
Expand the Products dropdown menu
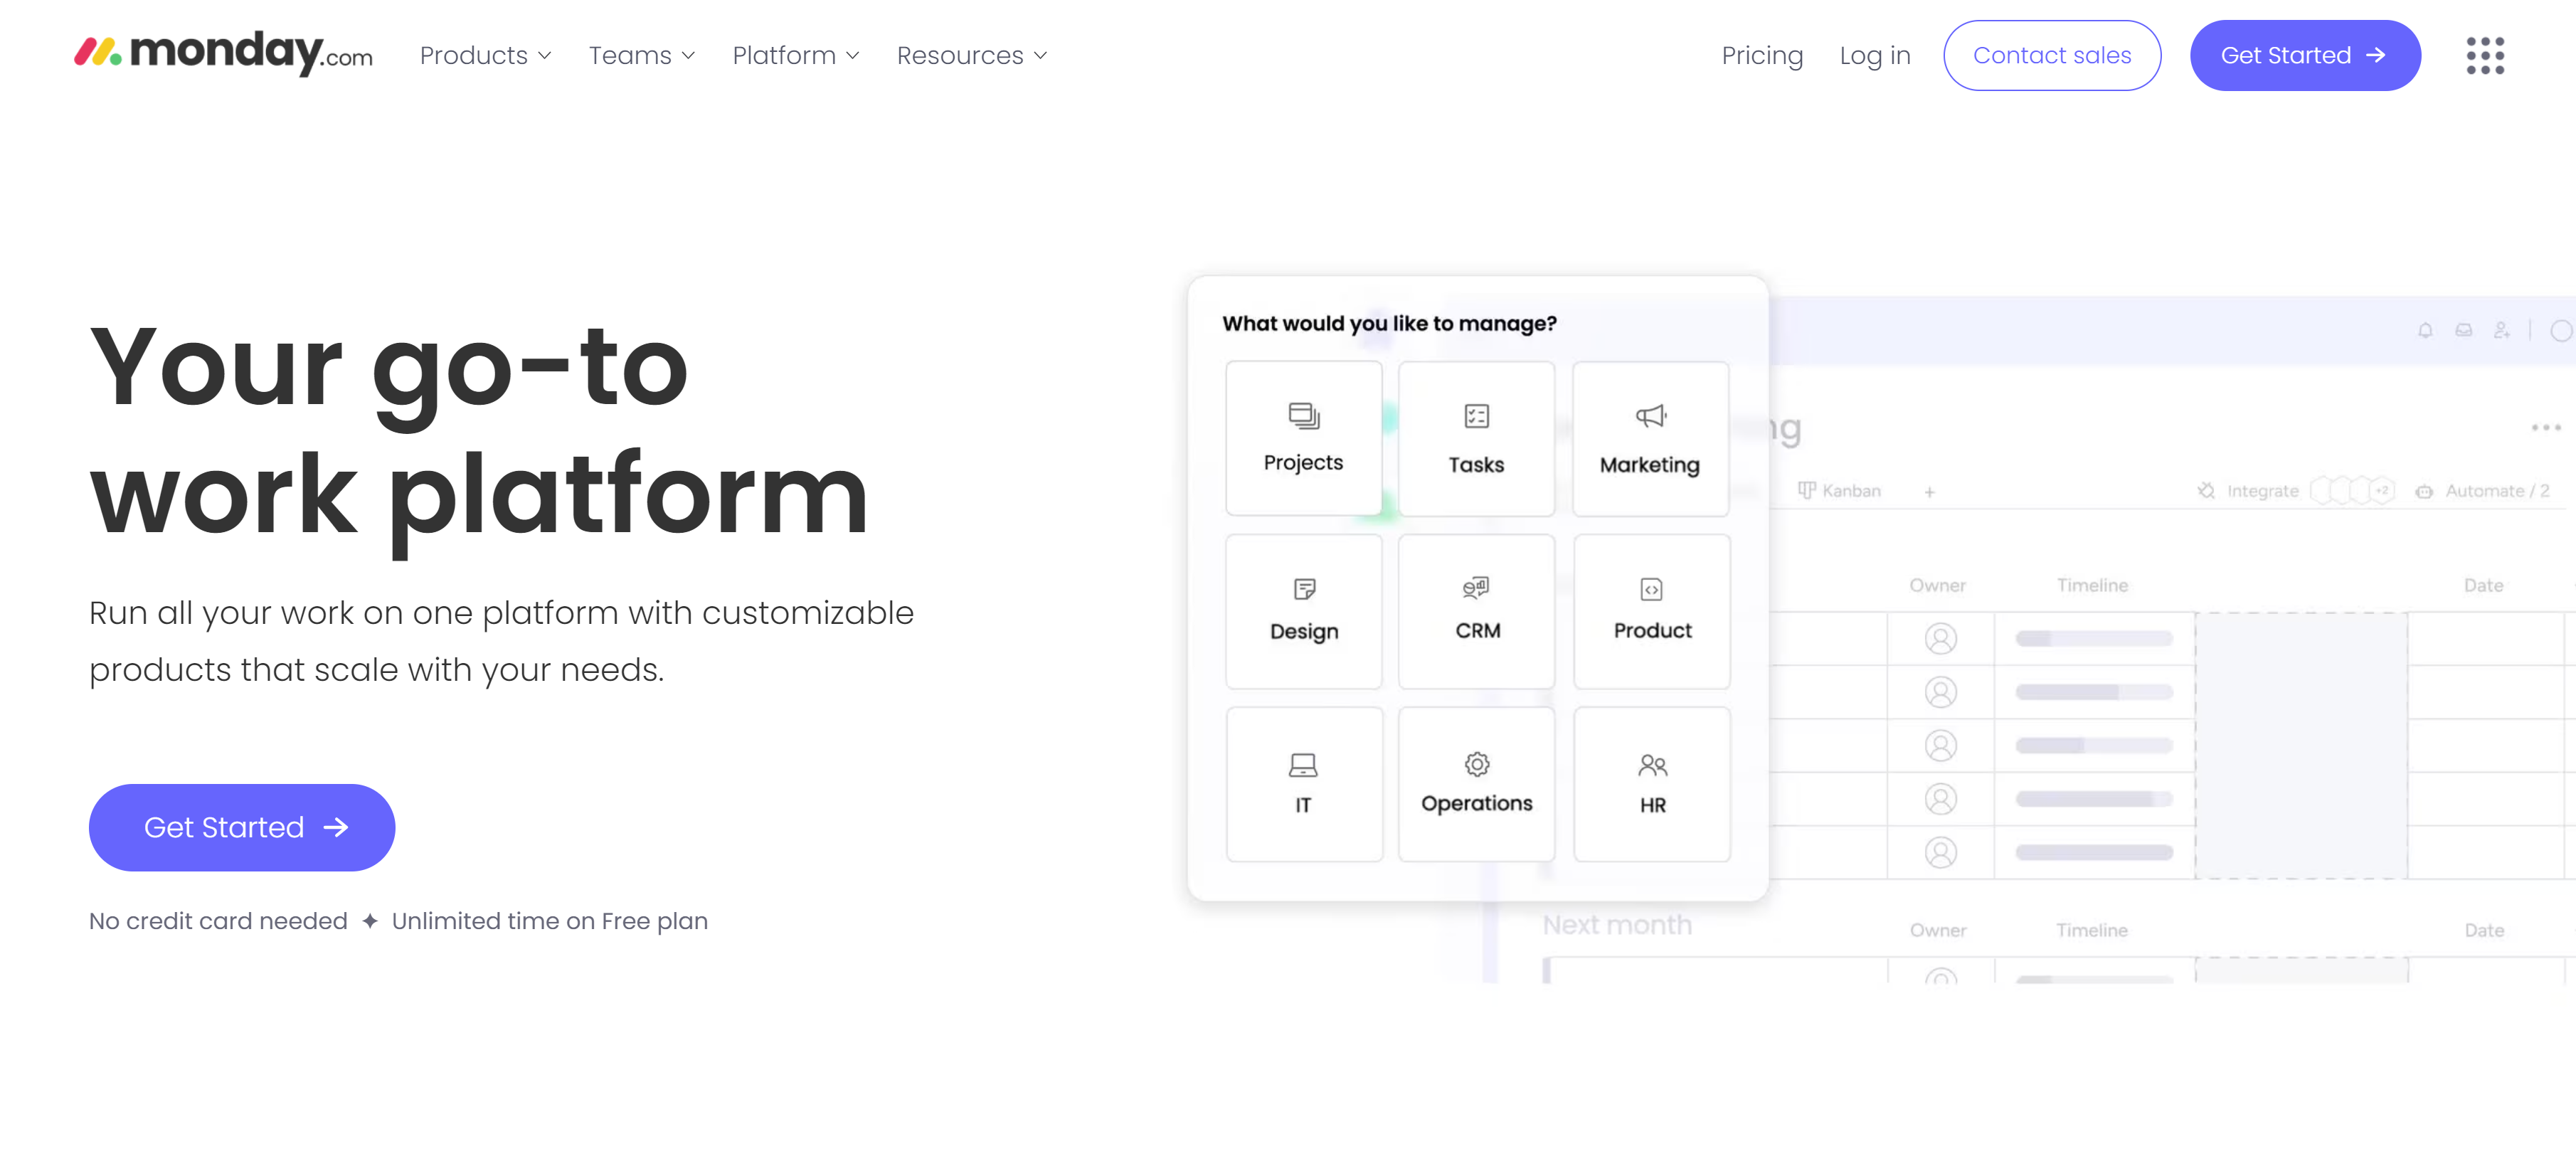485,56
